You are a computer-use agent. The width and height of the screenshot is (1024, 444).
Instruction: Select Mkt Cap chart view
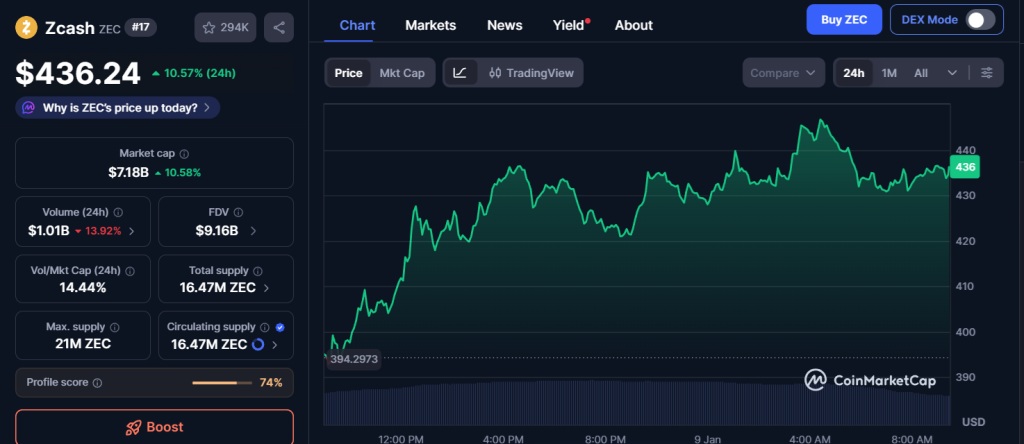click(x=402, y=72)
